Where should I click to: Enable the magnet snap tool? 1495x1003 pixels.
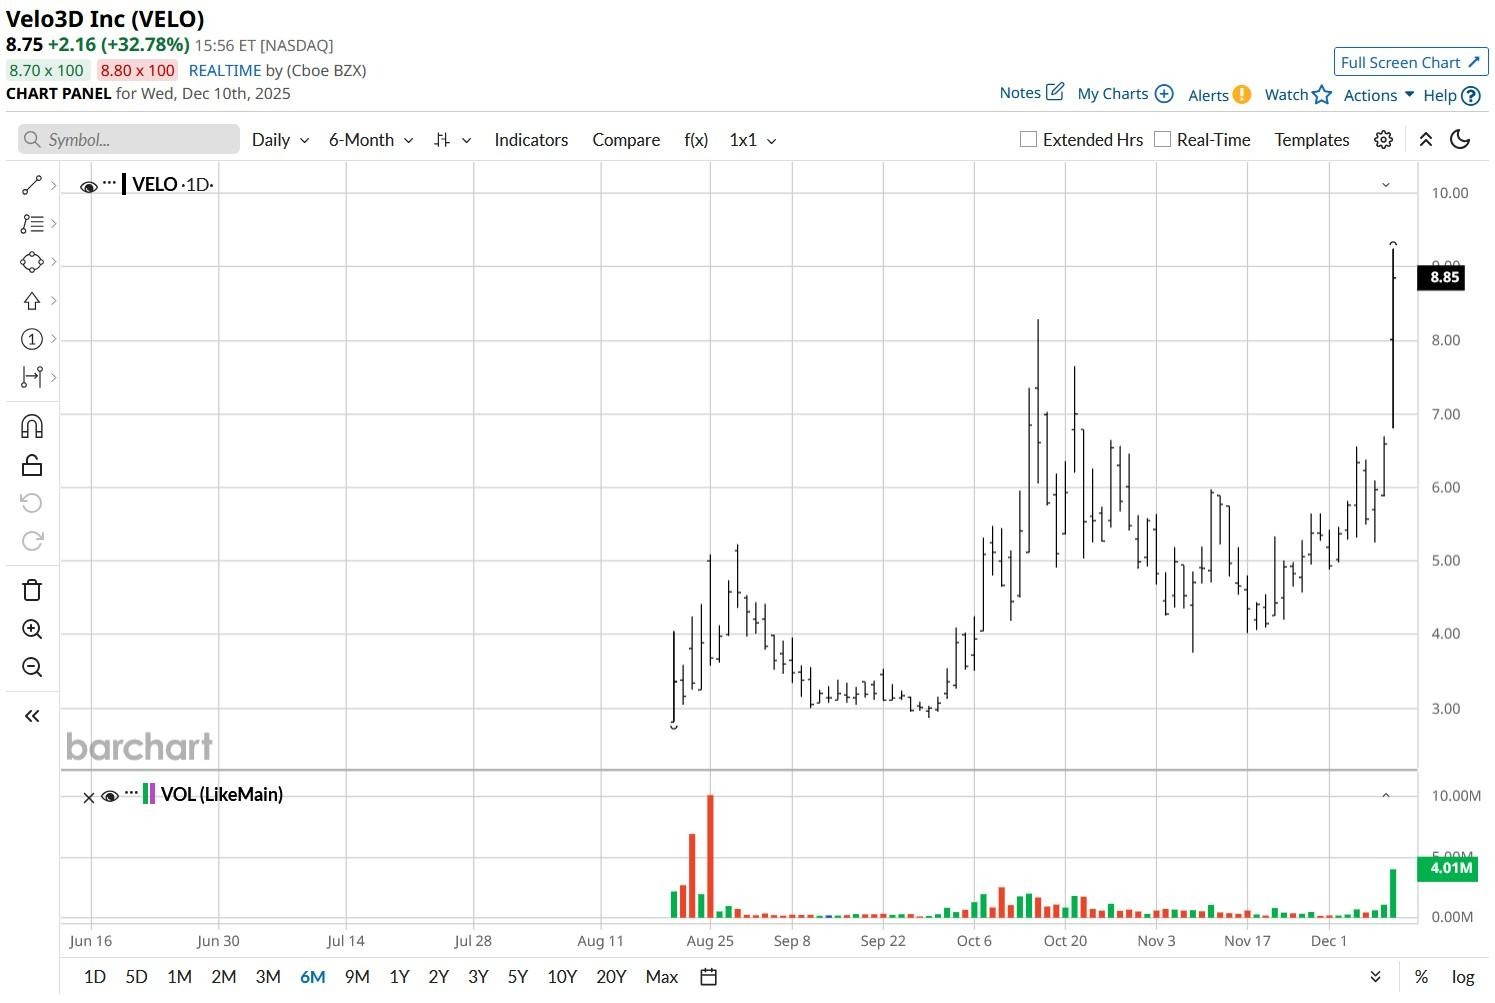click(31, 425)
